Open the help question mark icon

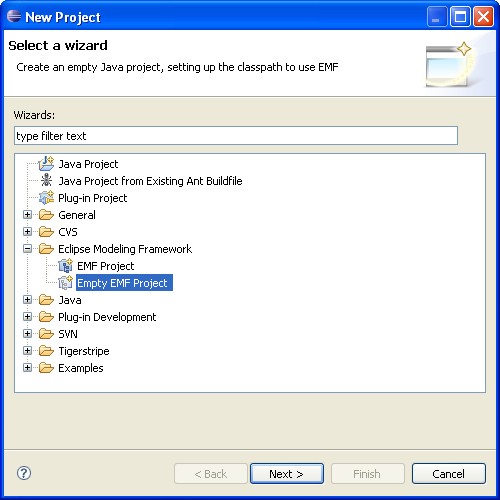tap(24, 473)
